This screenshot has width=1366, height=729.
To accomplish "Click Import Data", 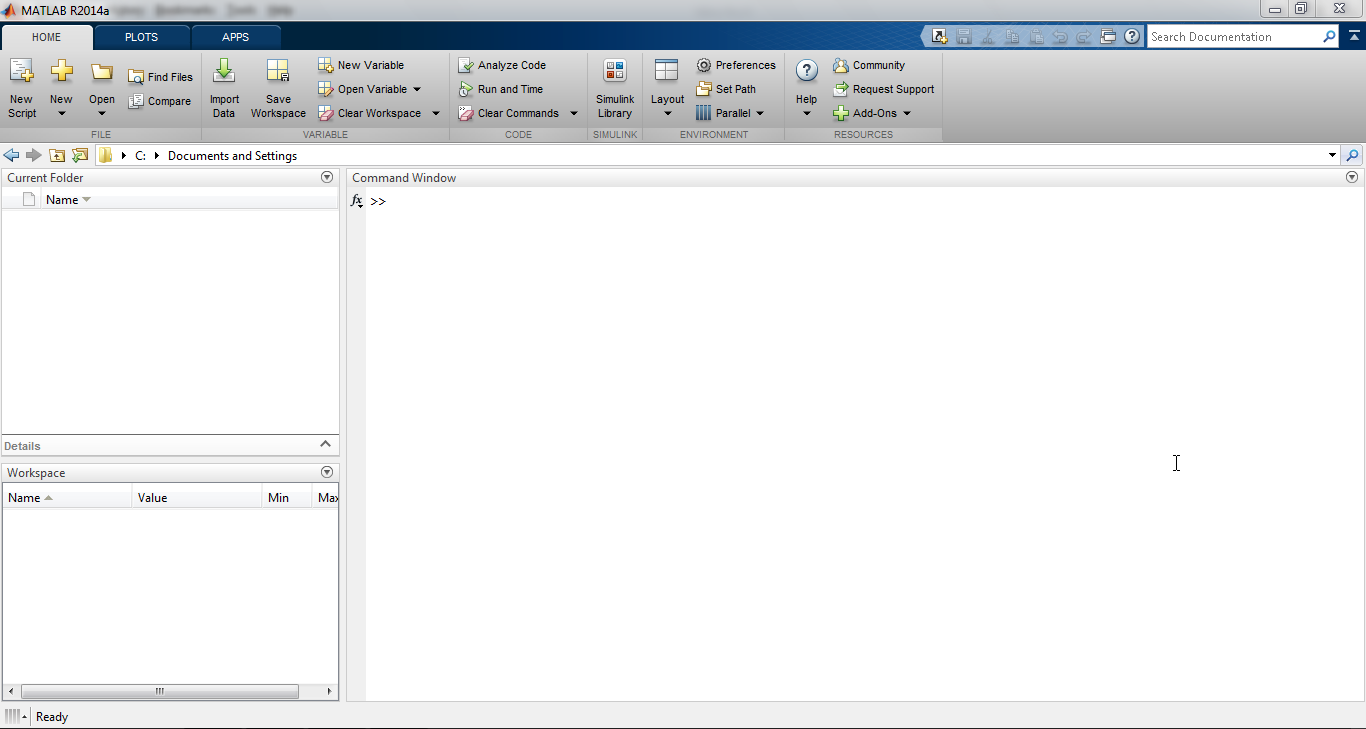I will [224, 88].
